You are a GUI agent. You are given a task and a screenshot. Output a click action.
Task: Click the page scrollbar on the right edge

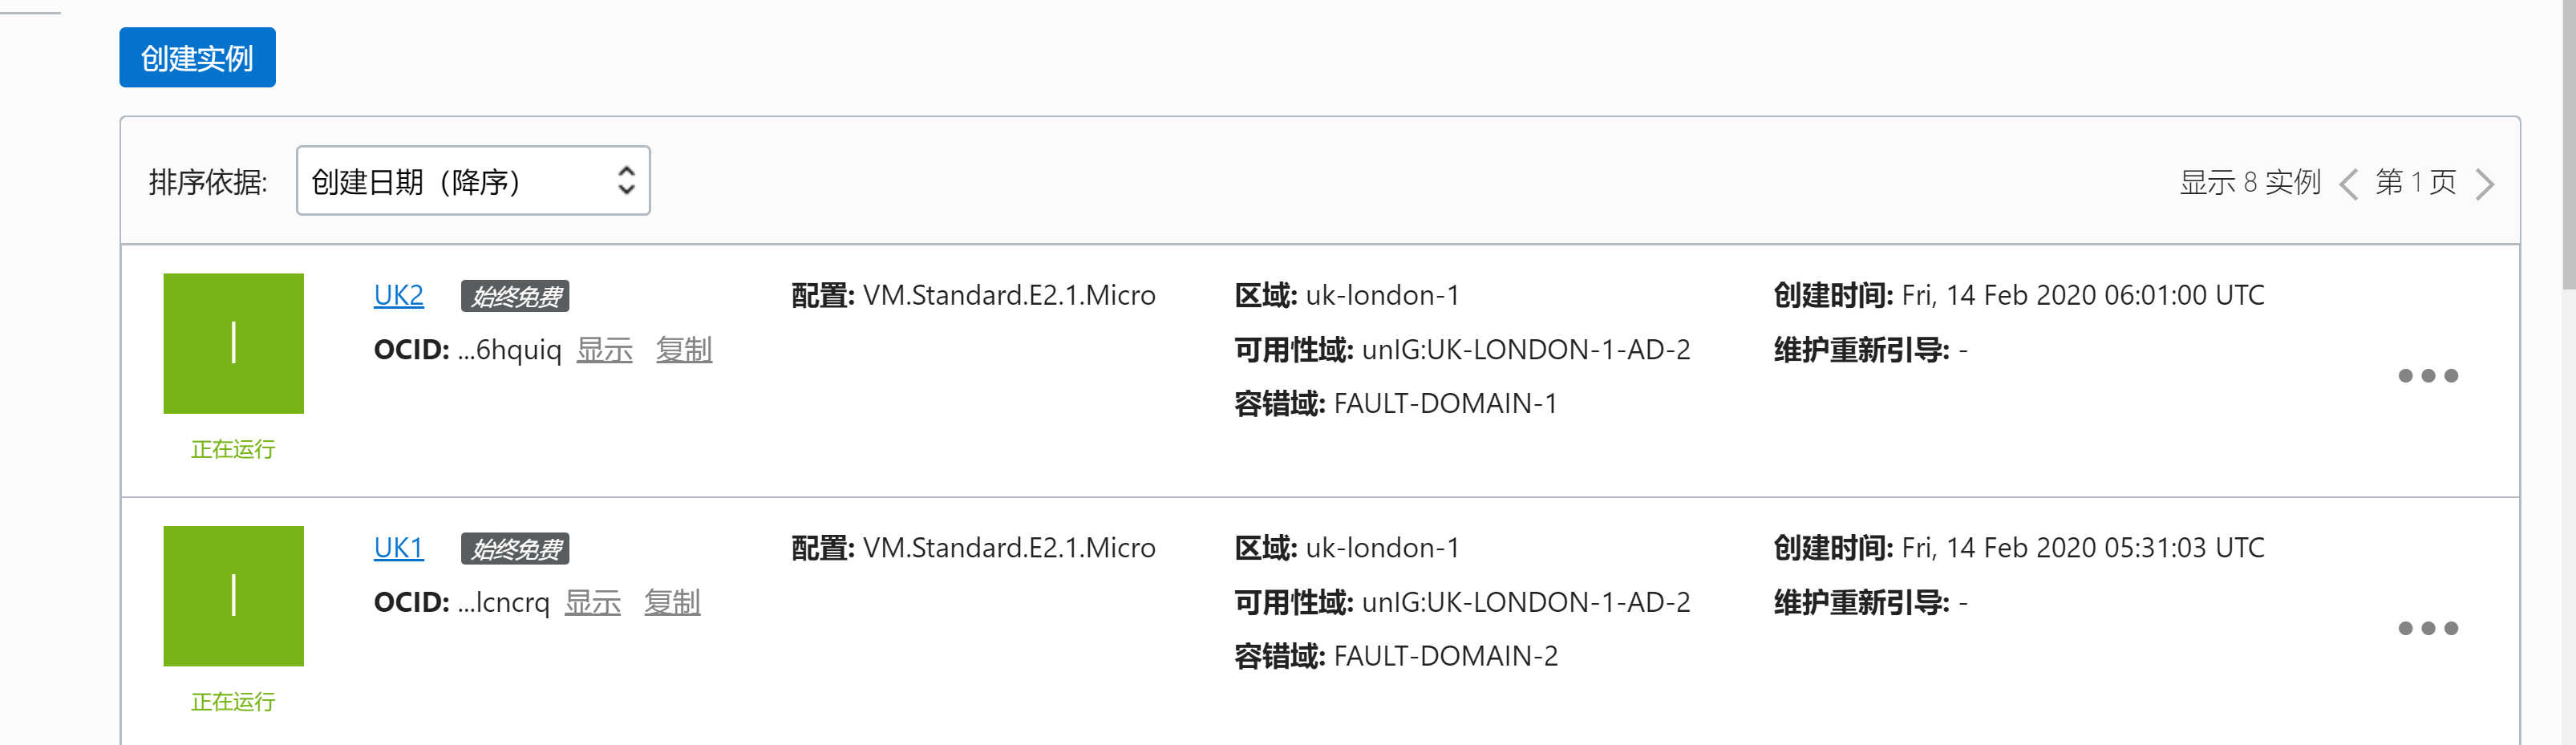pyautogui.click(x=2568, y=150)
